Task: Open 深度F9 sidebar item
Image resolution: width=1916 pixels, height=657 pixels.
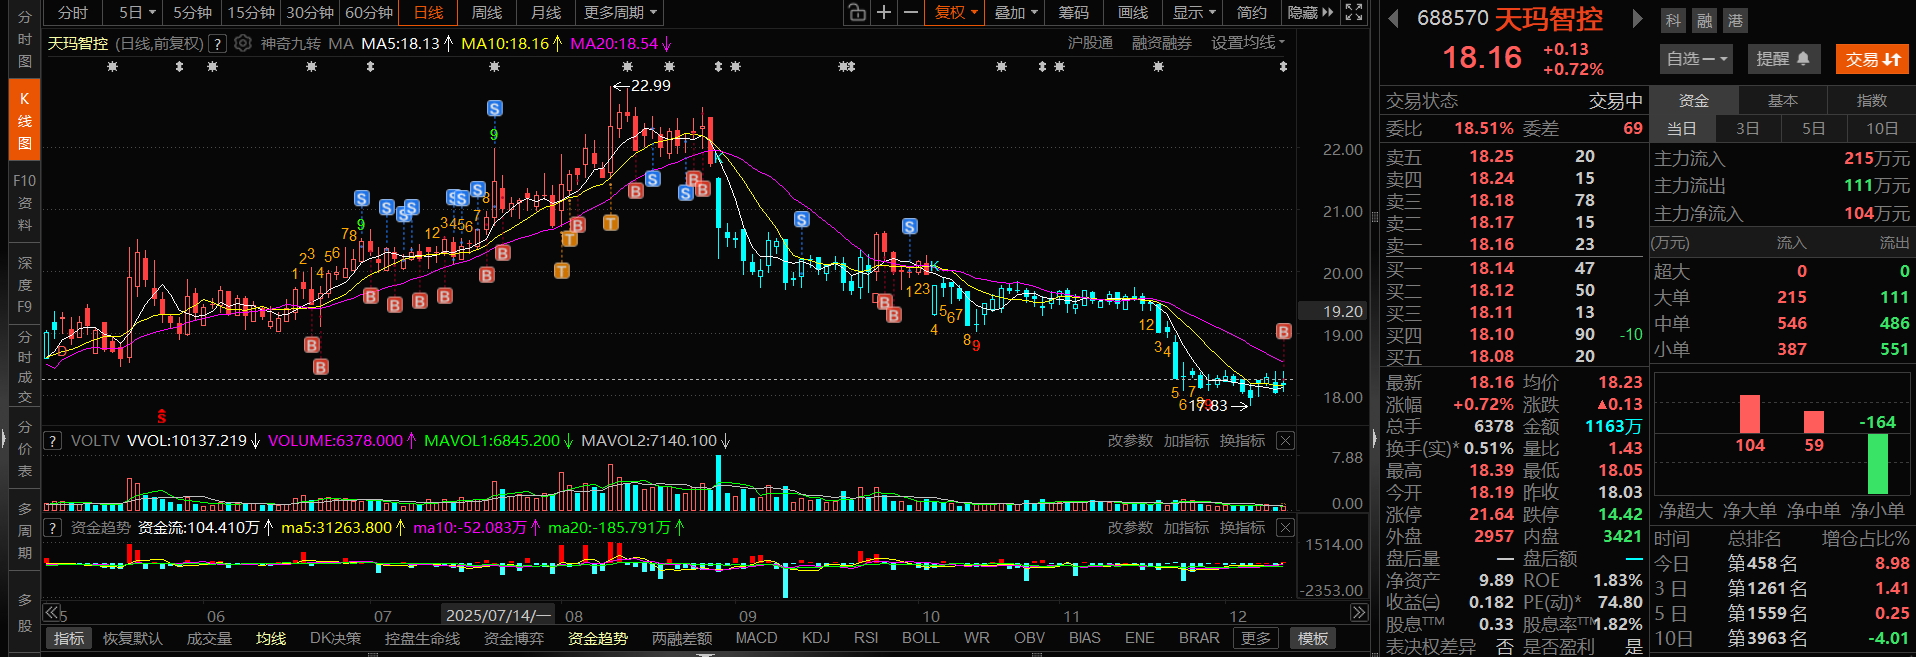Action: pos(25,284)
